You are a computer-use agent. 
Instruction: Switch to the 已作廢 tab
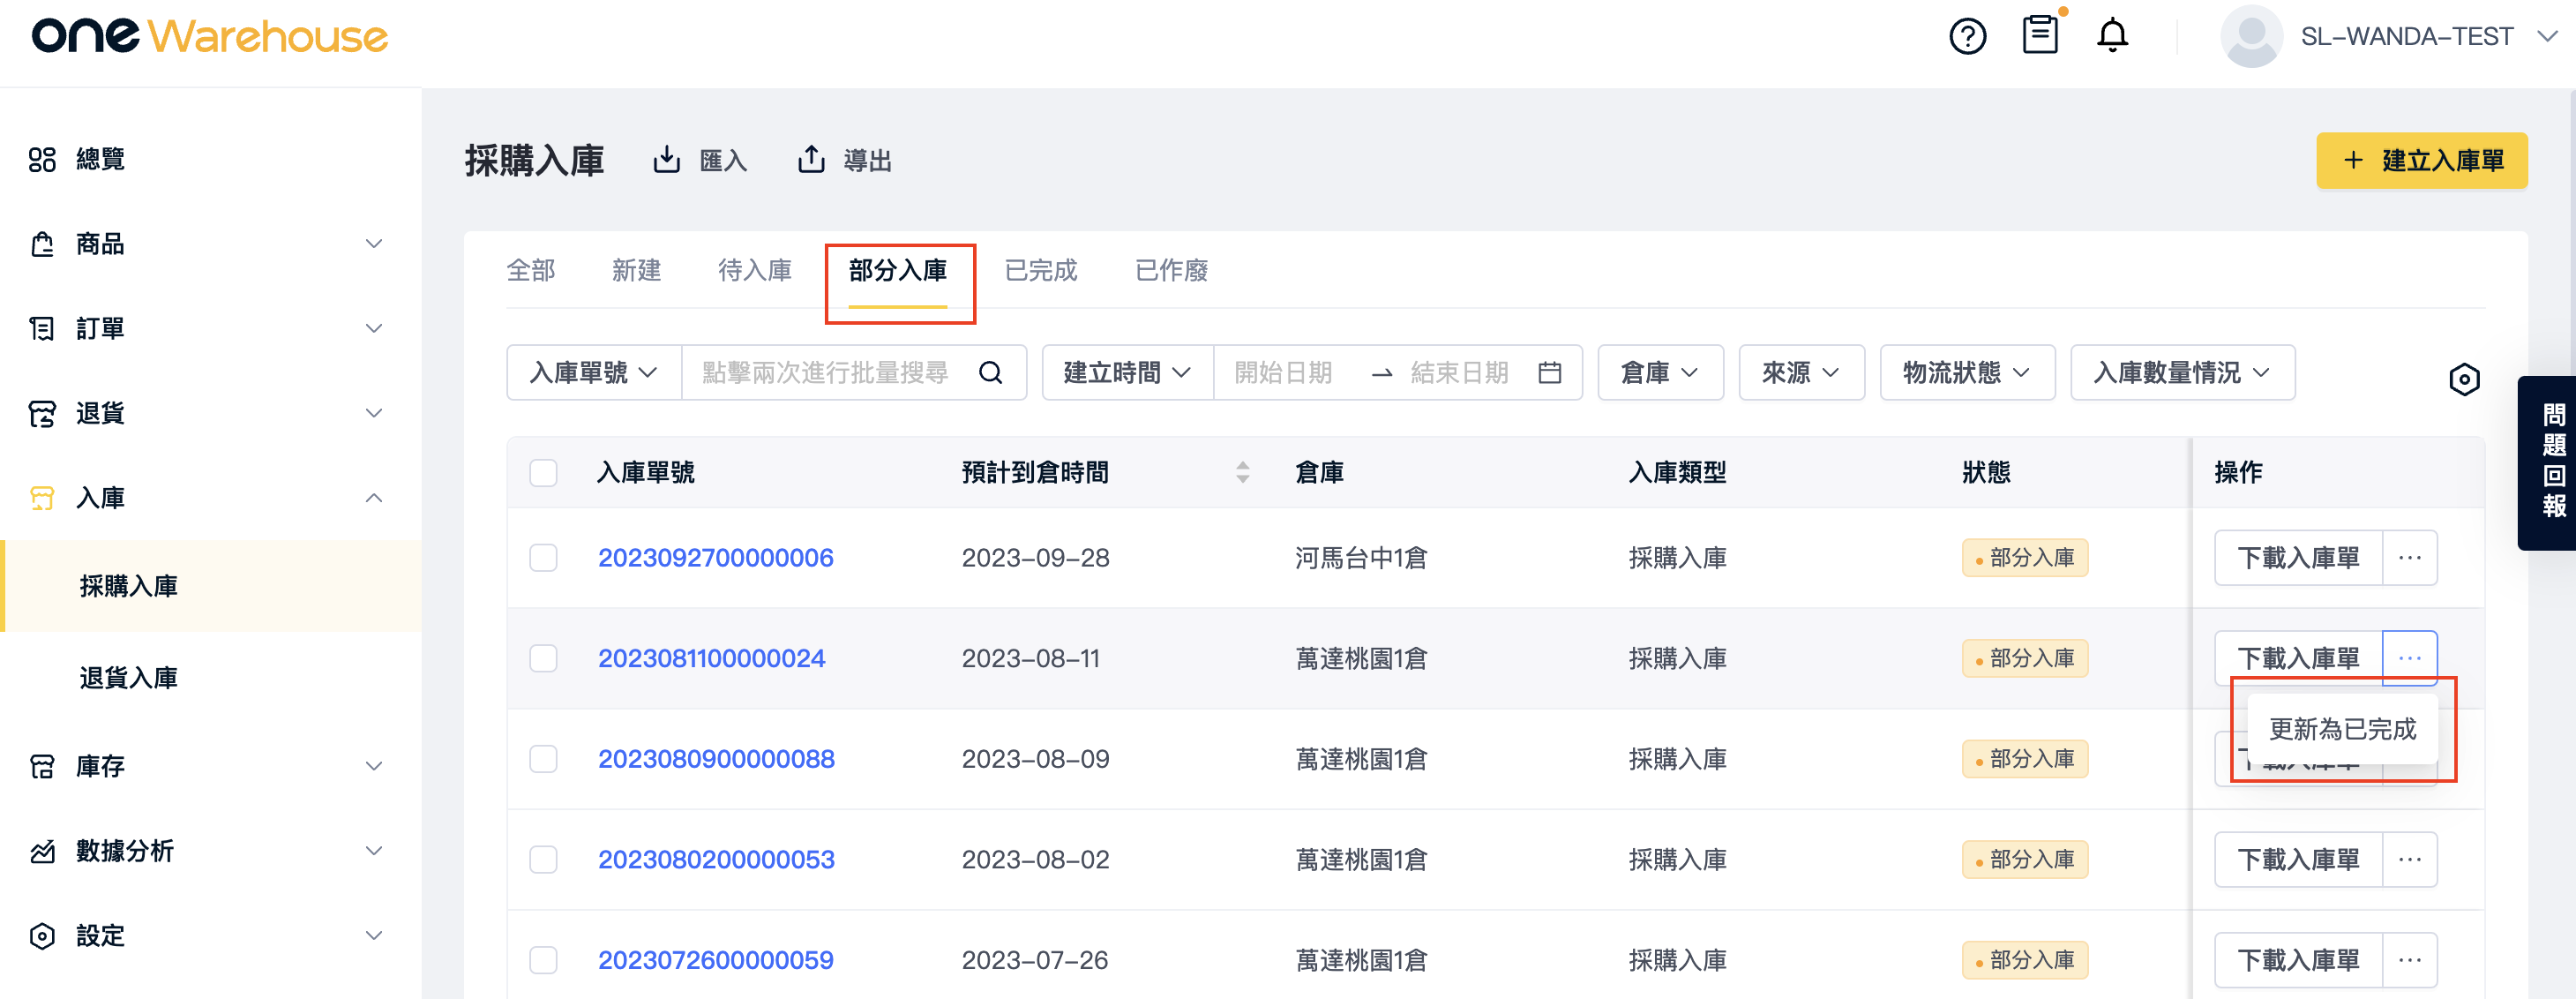[x=1172, y=270]
